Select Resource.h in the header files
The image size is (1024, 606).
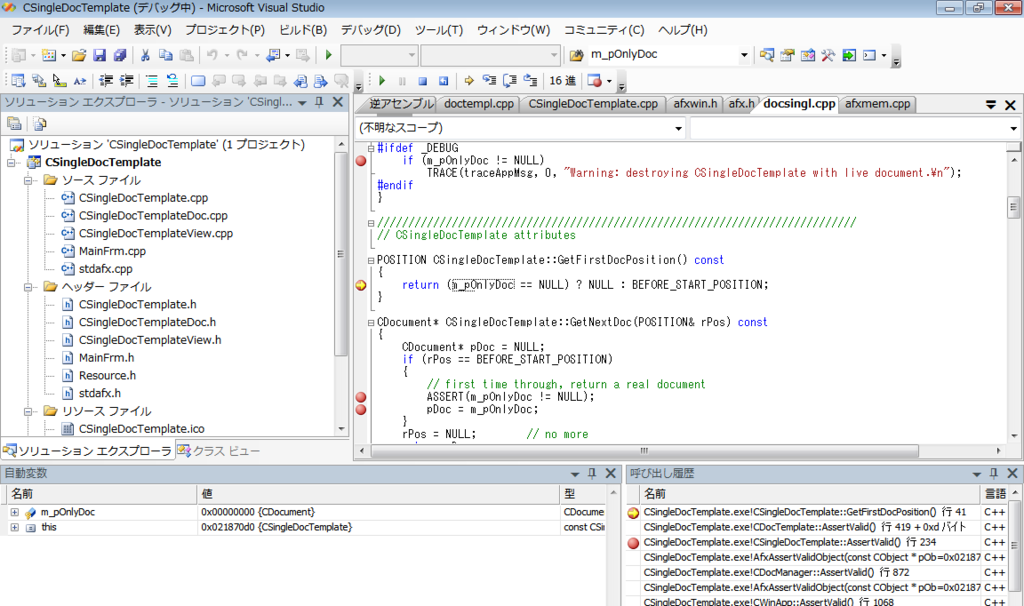pos(107,376)
